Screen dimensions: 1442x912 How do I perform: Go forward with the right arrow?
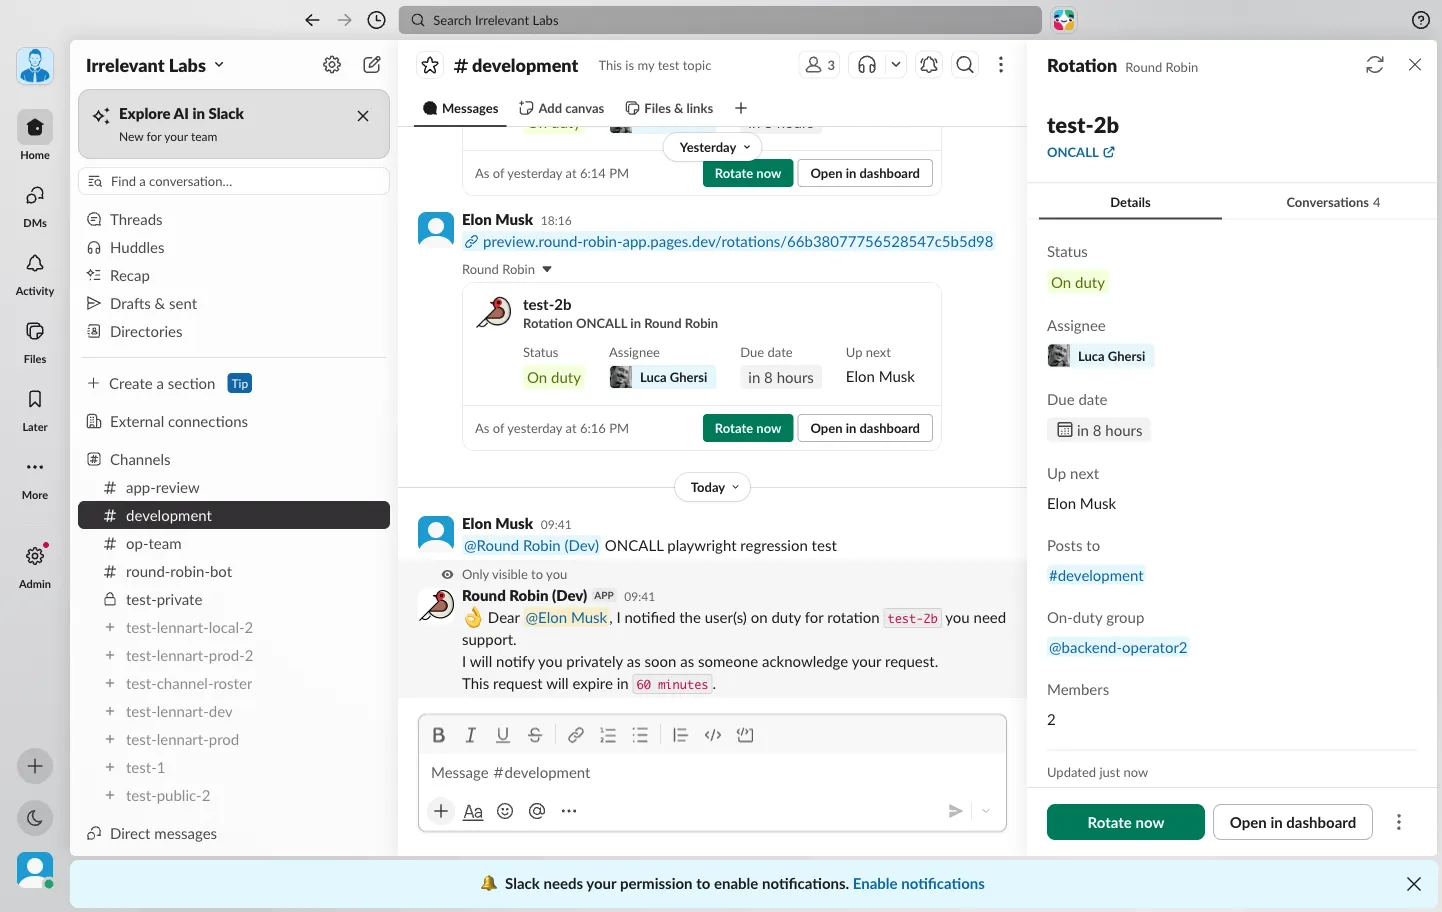click(344, 20)
